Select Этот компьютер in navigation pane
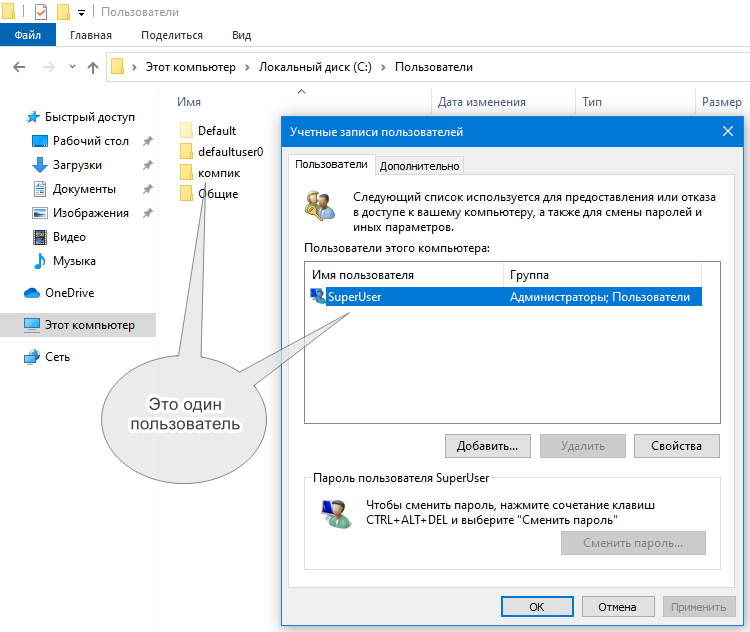Screen dimensions: 750x632 [x=78, y=325]
